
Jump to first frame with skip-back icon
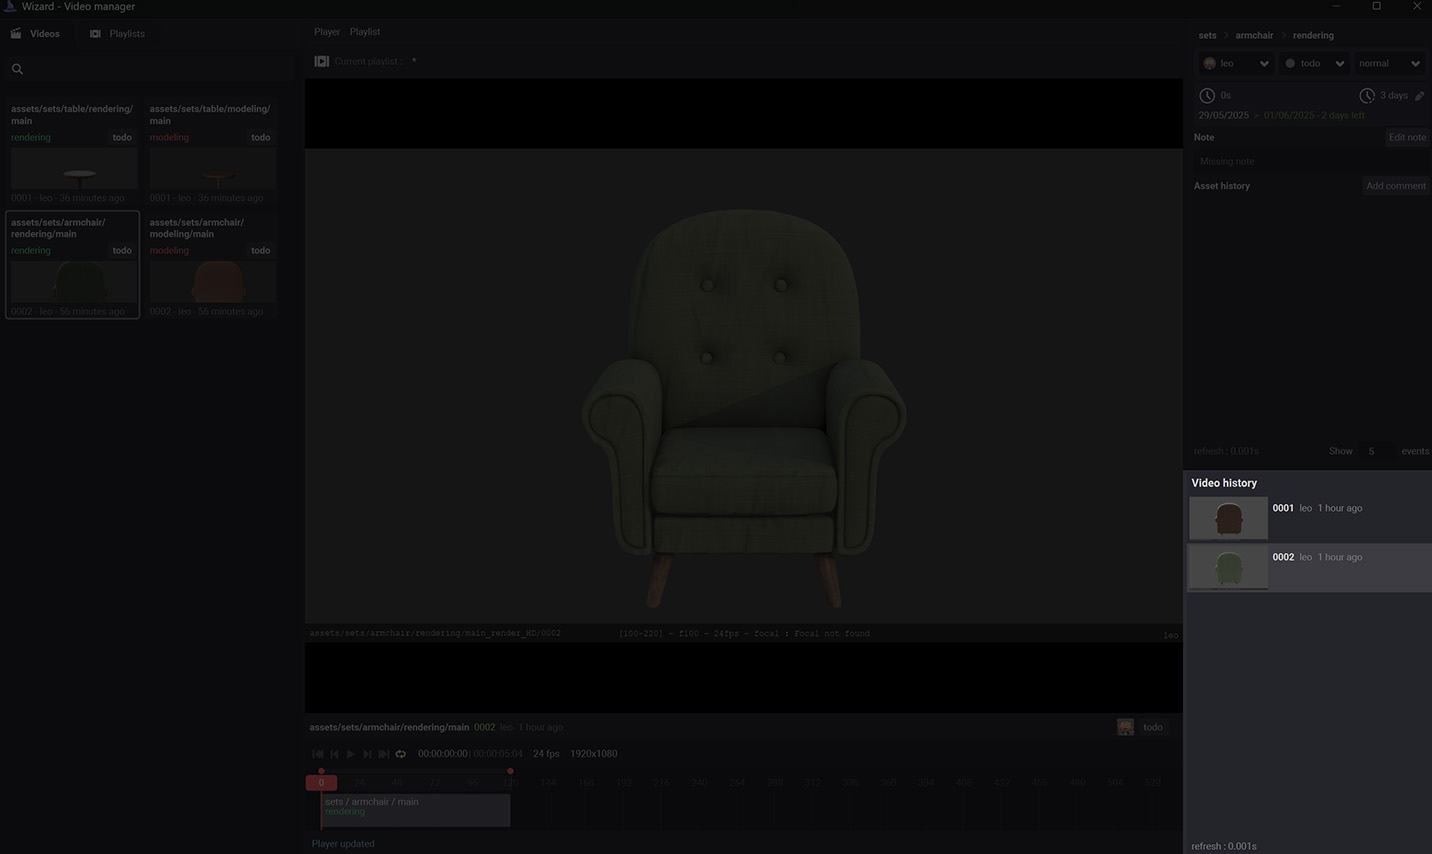(x=318, y=754)
